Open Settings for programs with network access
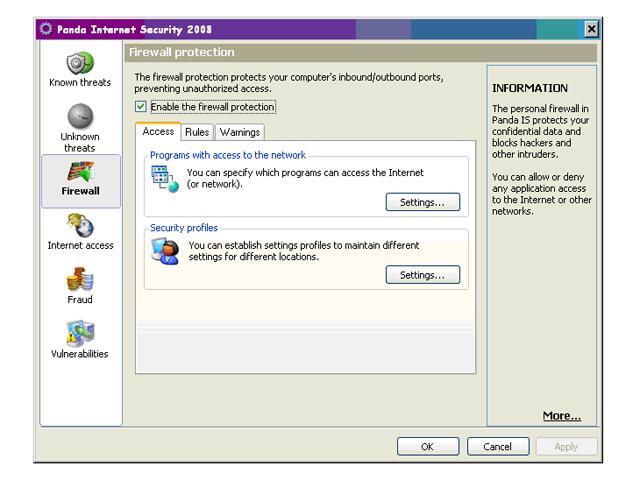 [422, 202]
